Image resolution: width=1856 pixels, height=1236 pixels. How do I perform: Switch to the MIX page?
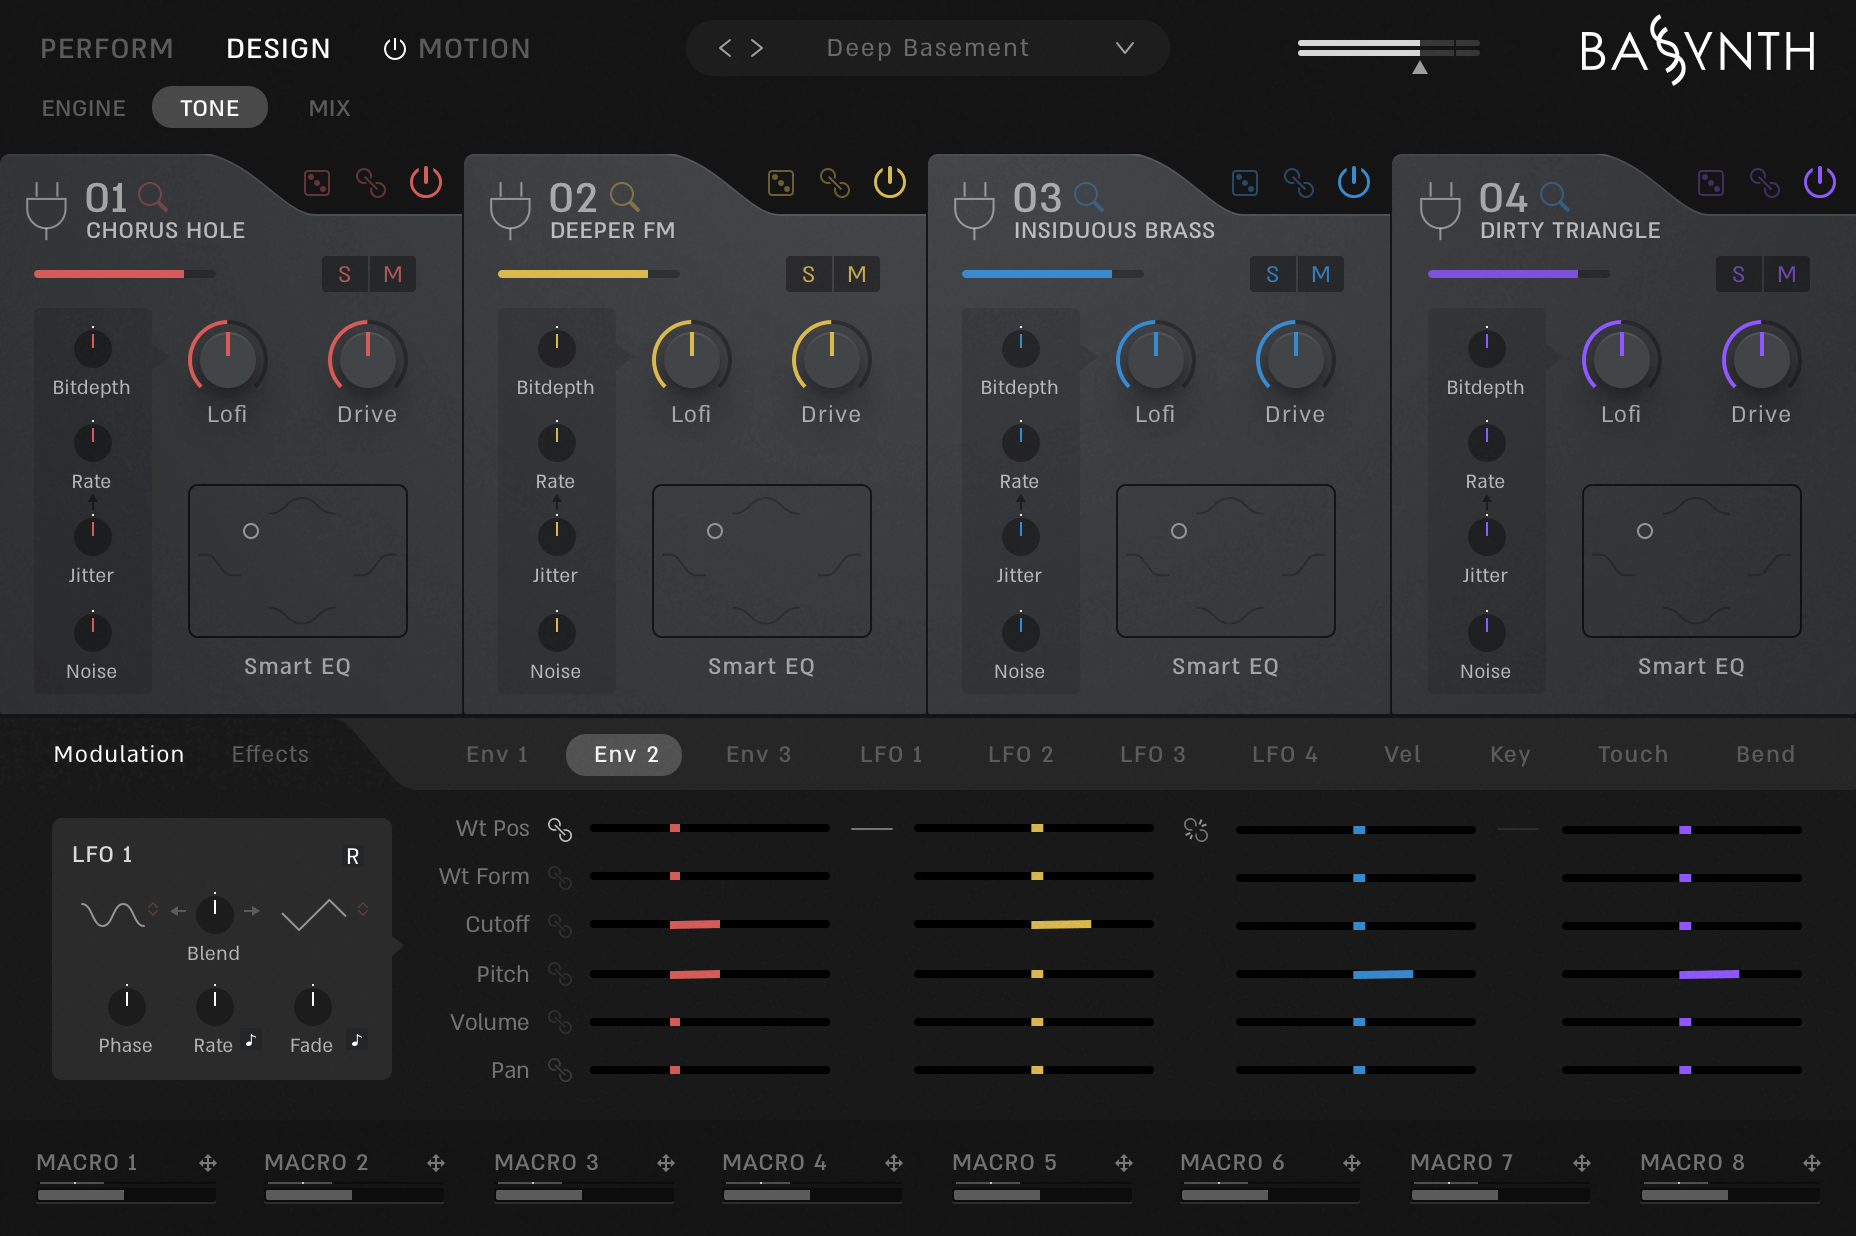pos(329,108)
